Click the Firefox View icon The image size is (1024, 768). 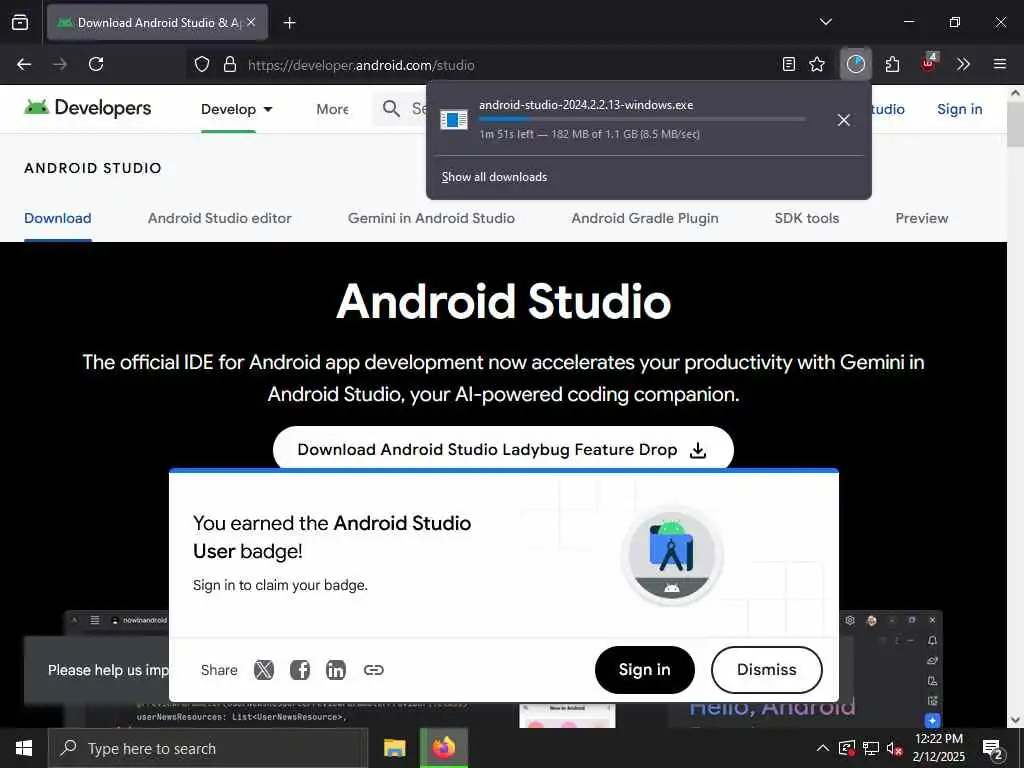click(20, 22)
